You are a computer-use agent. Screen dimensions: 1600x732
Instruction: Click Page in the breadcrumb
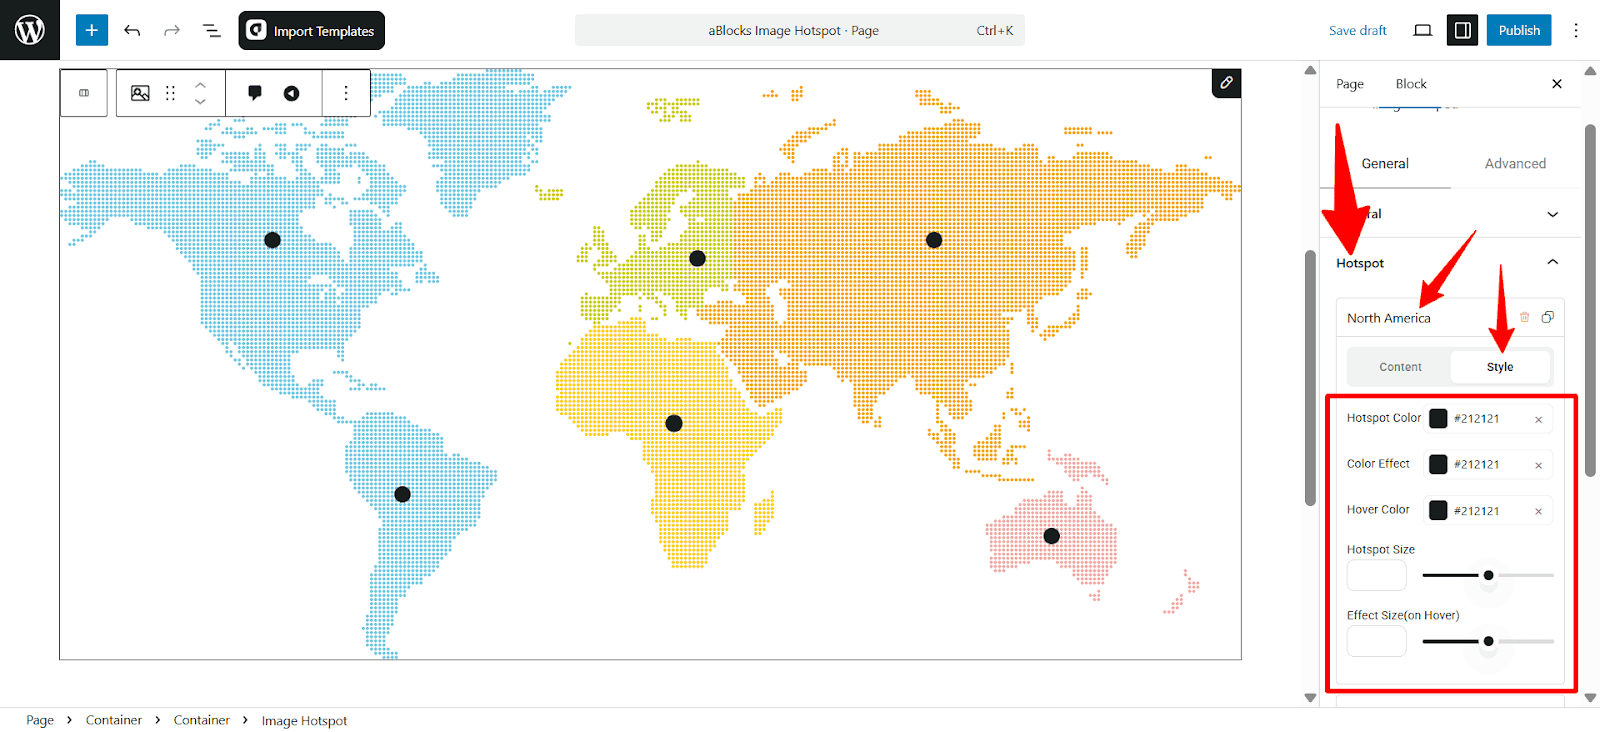pos(40,720)
